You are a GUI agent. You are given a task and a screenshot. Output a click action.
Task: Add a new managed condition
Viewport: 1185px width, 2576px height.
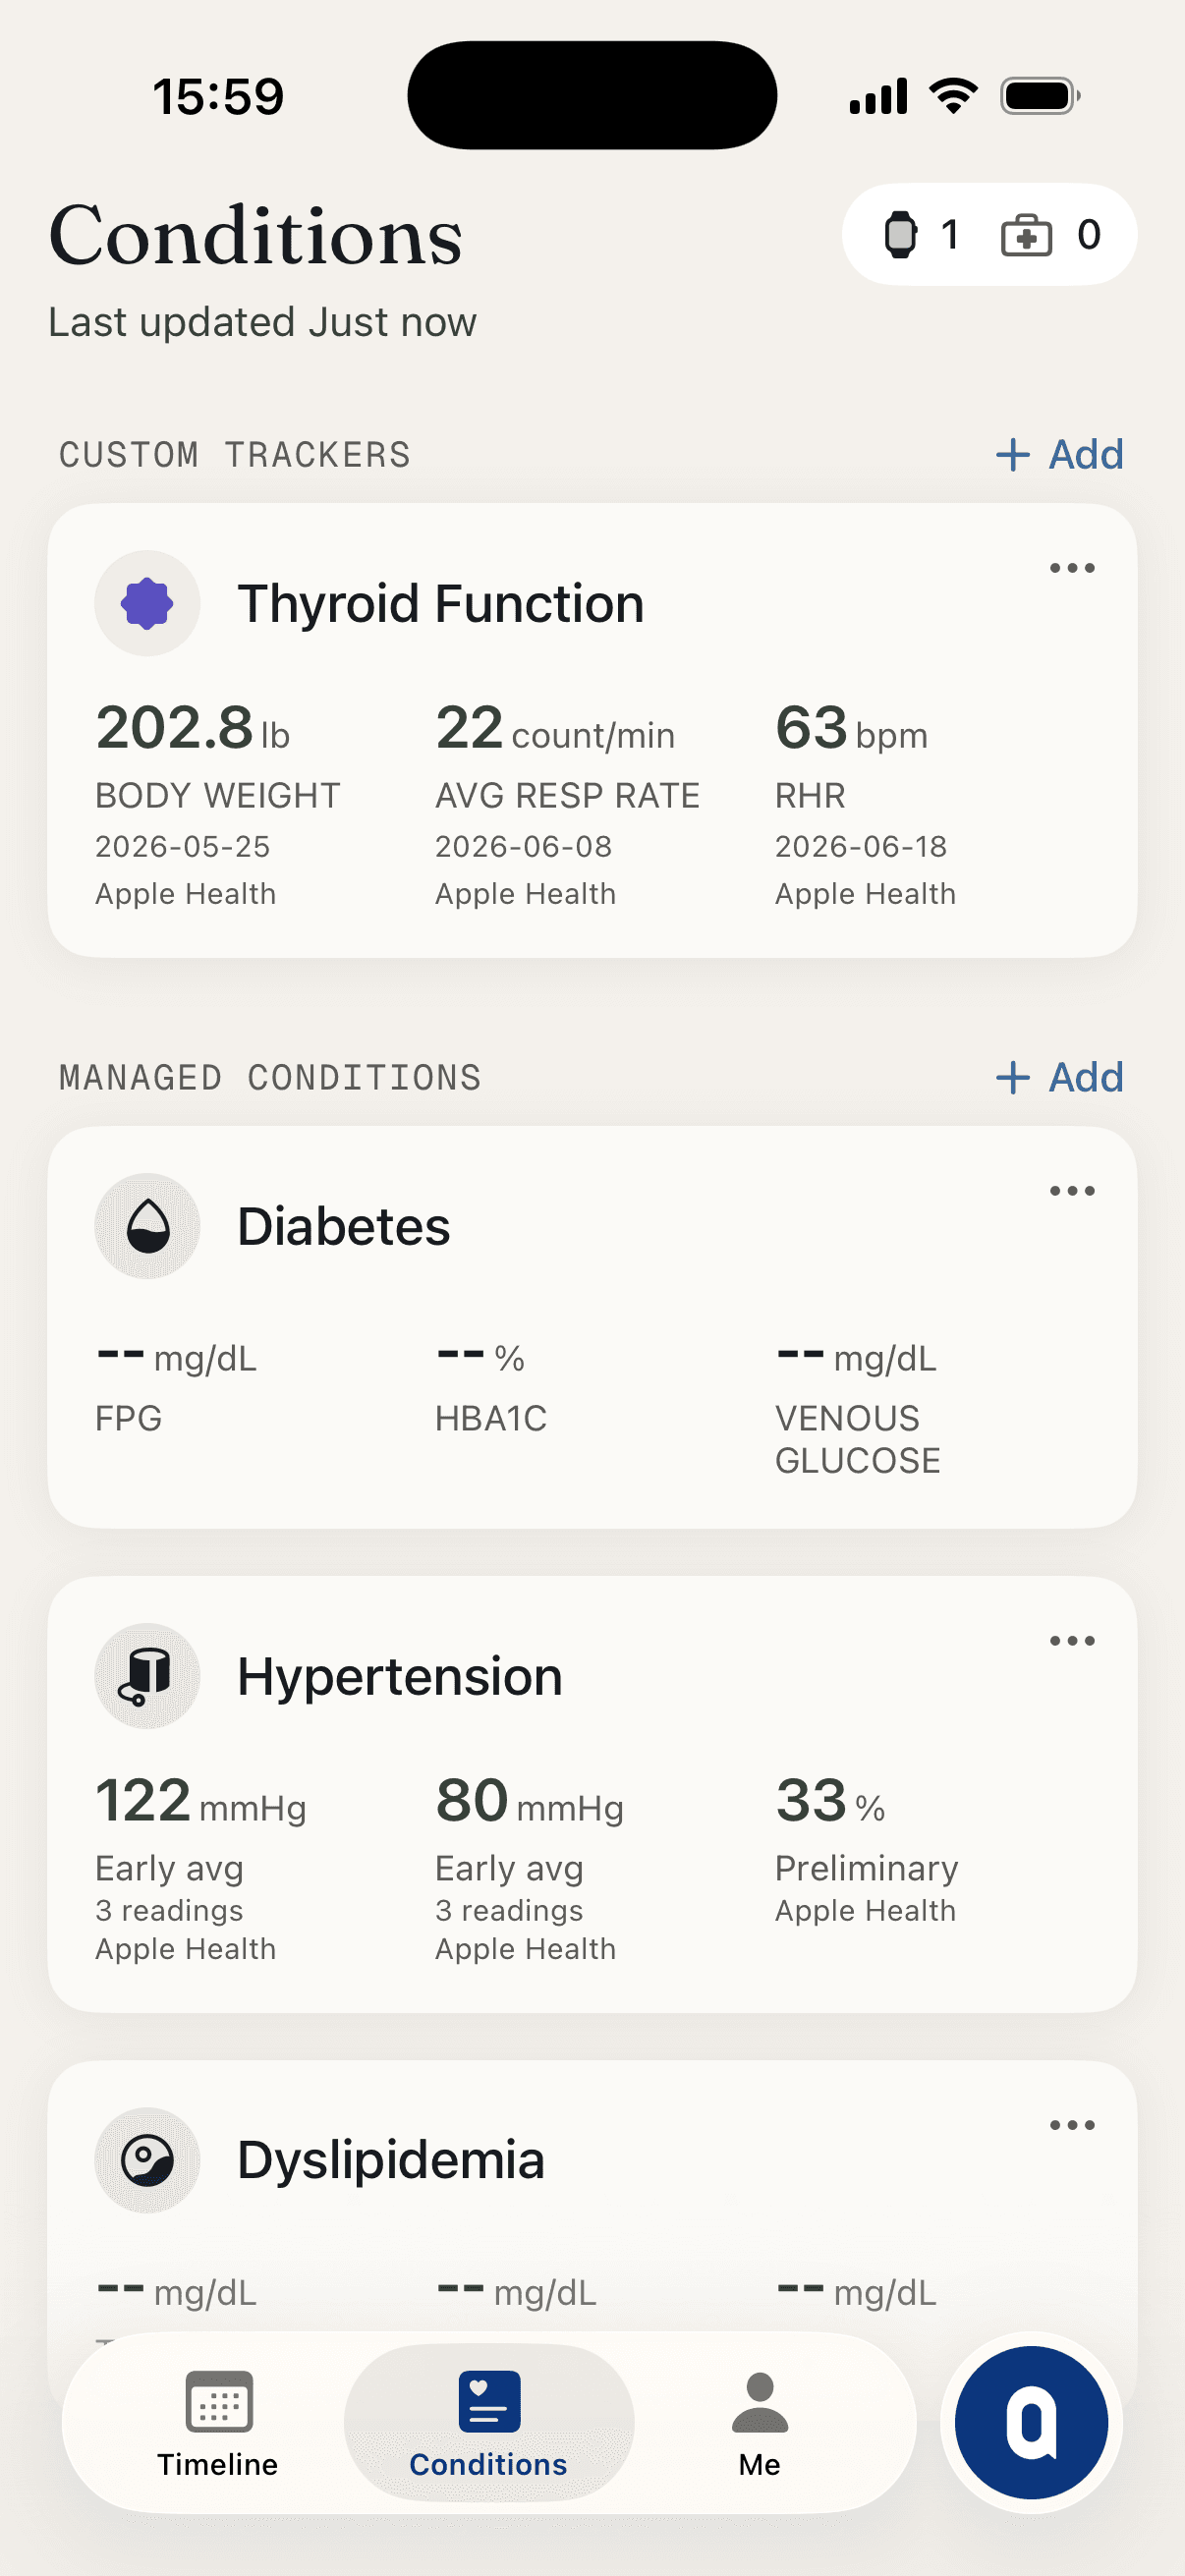pyautogui.click(x=1060, y=1078)
